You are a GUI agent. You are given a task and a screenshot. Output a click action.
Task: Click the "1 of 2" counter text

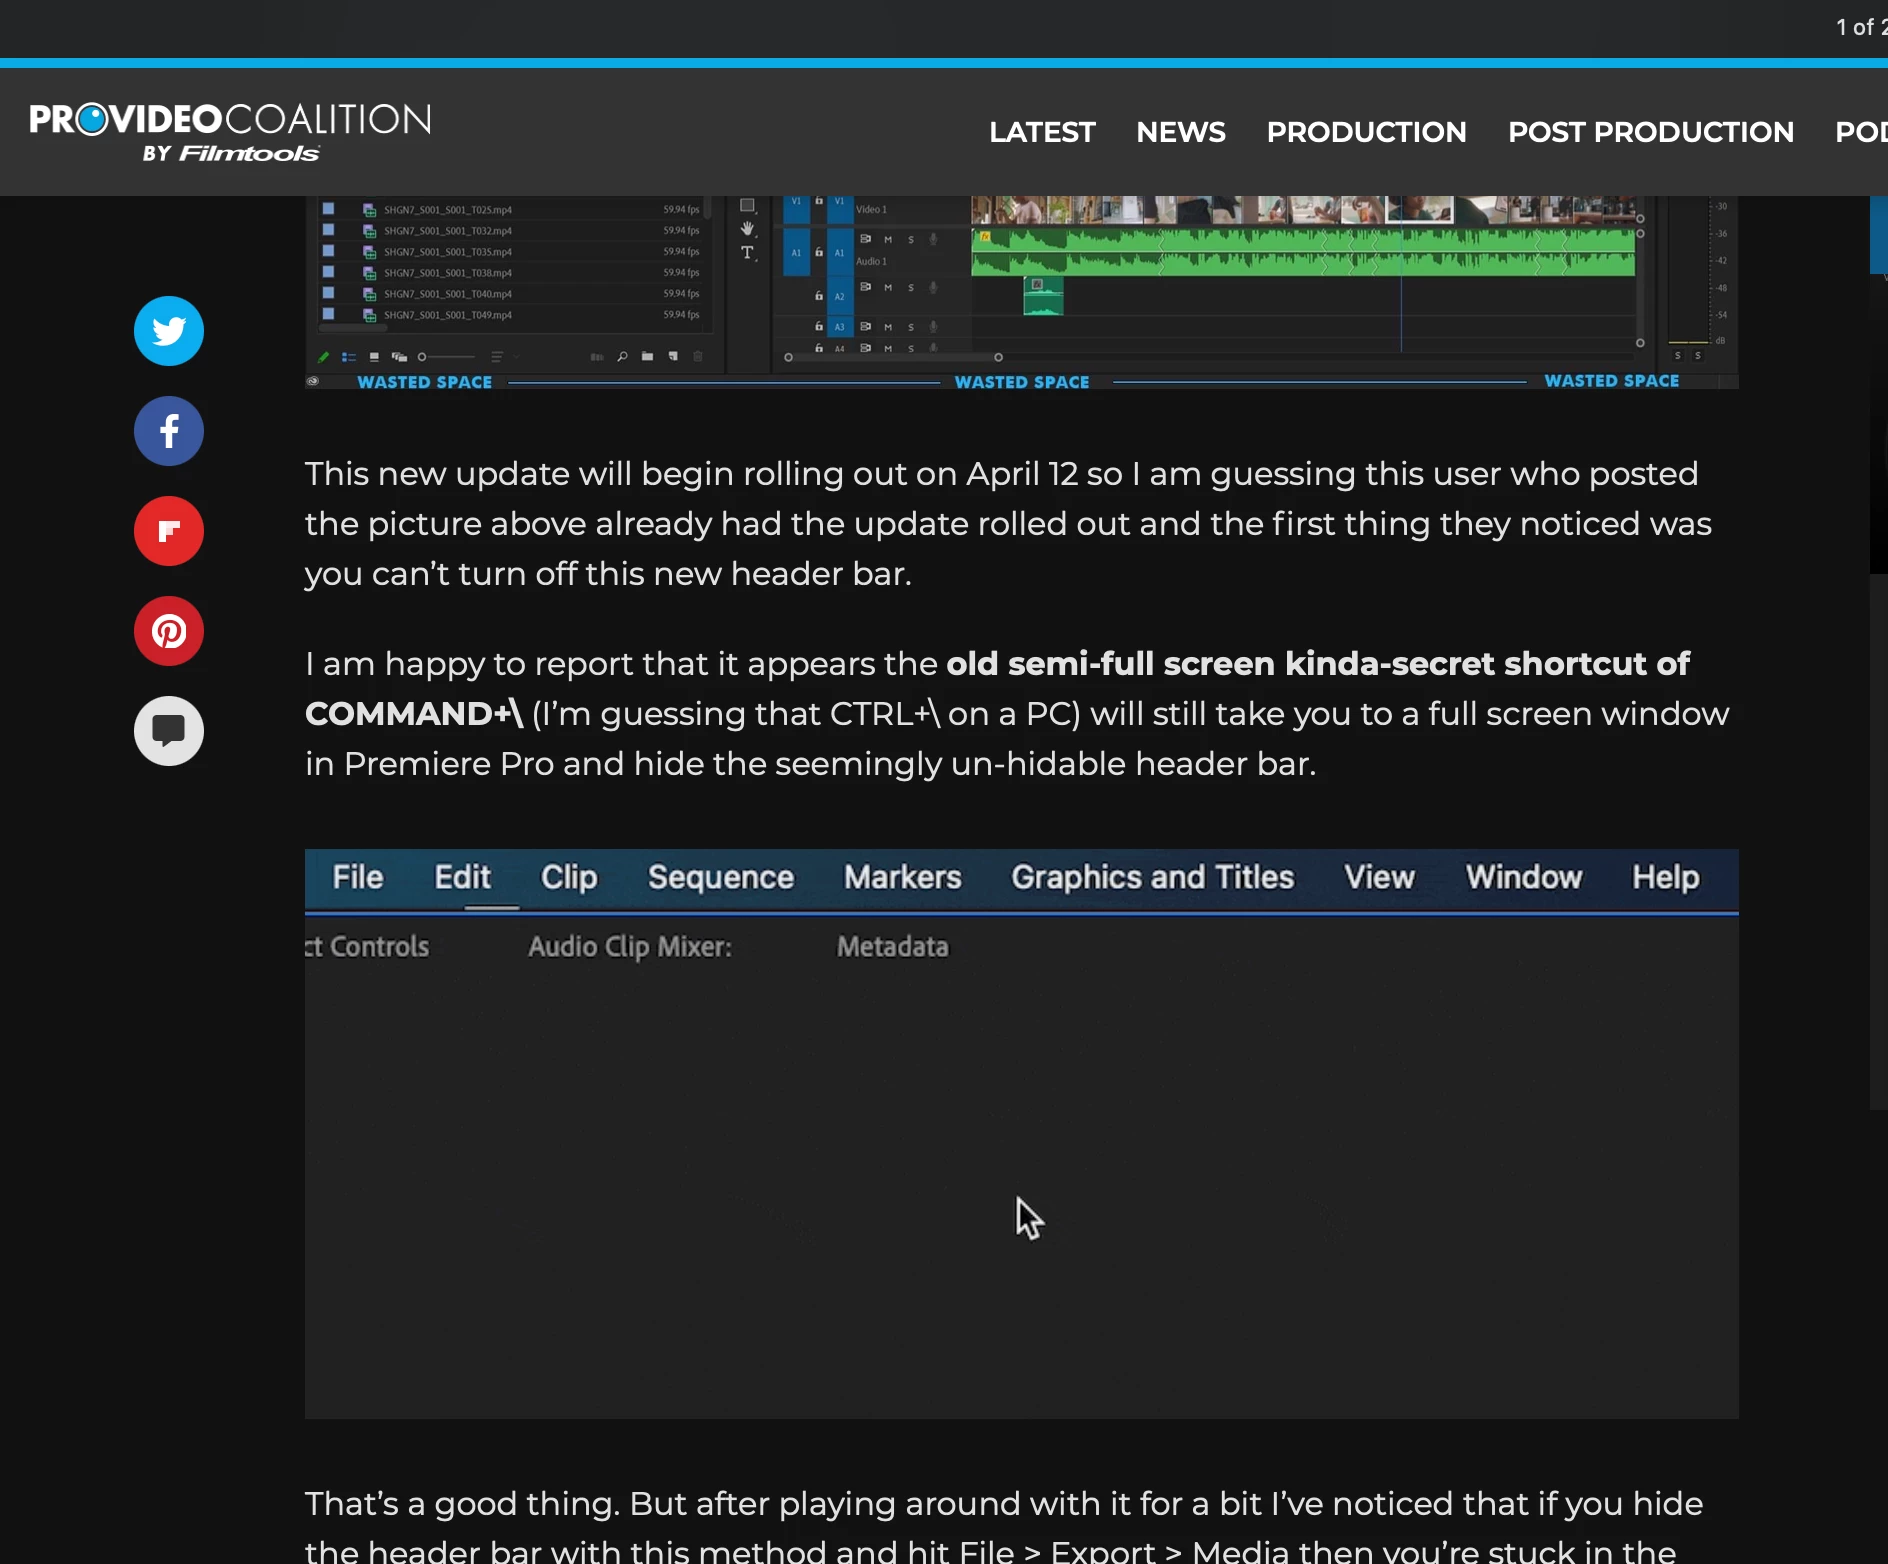pyautogui.click(x=1861, y=28)
